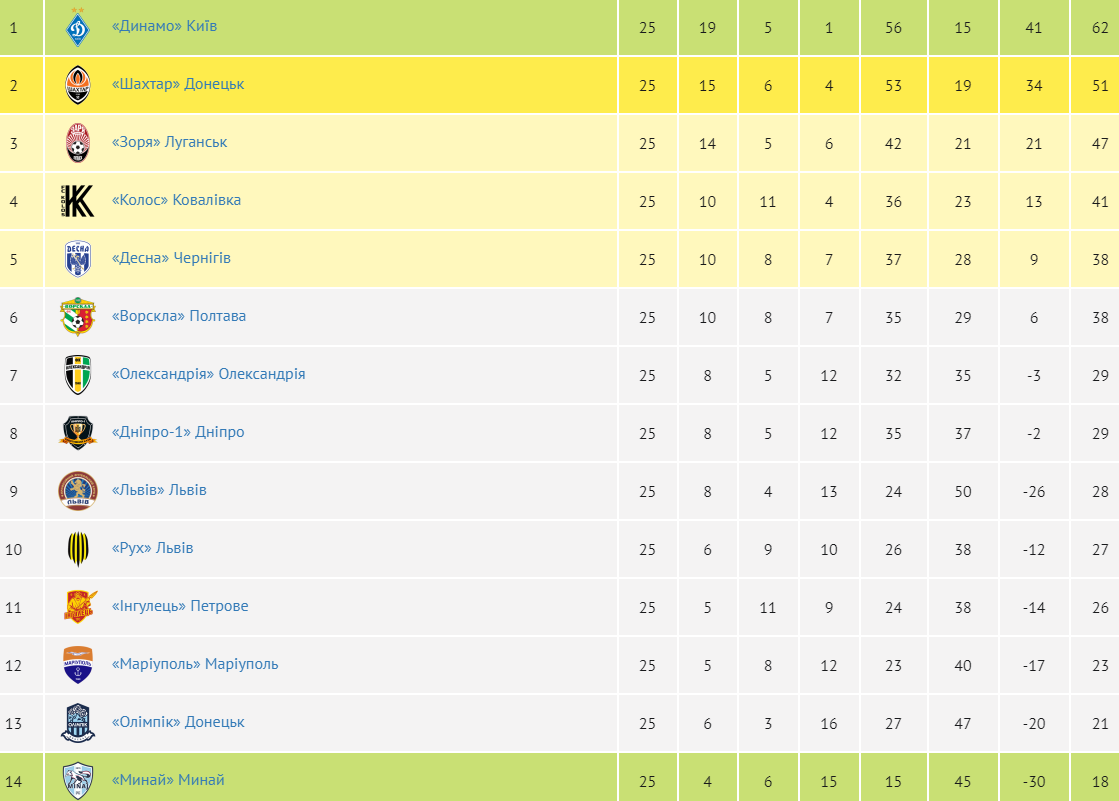
Task: Click the Mynai club crest
Action: click(78, 780)
